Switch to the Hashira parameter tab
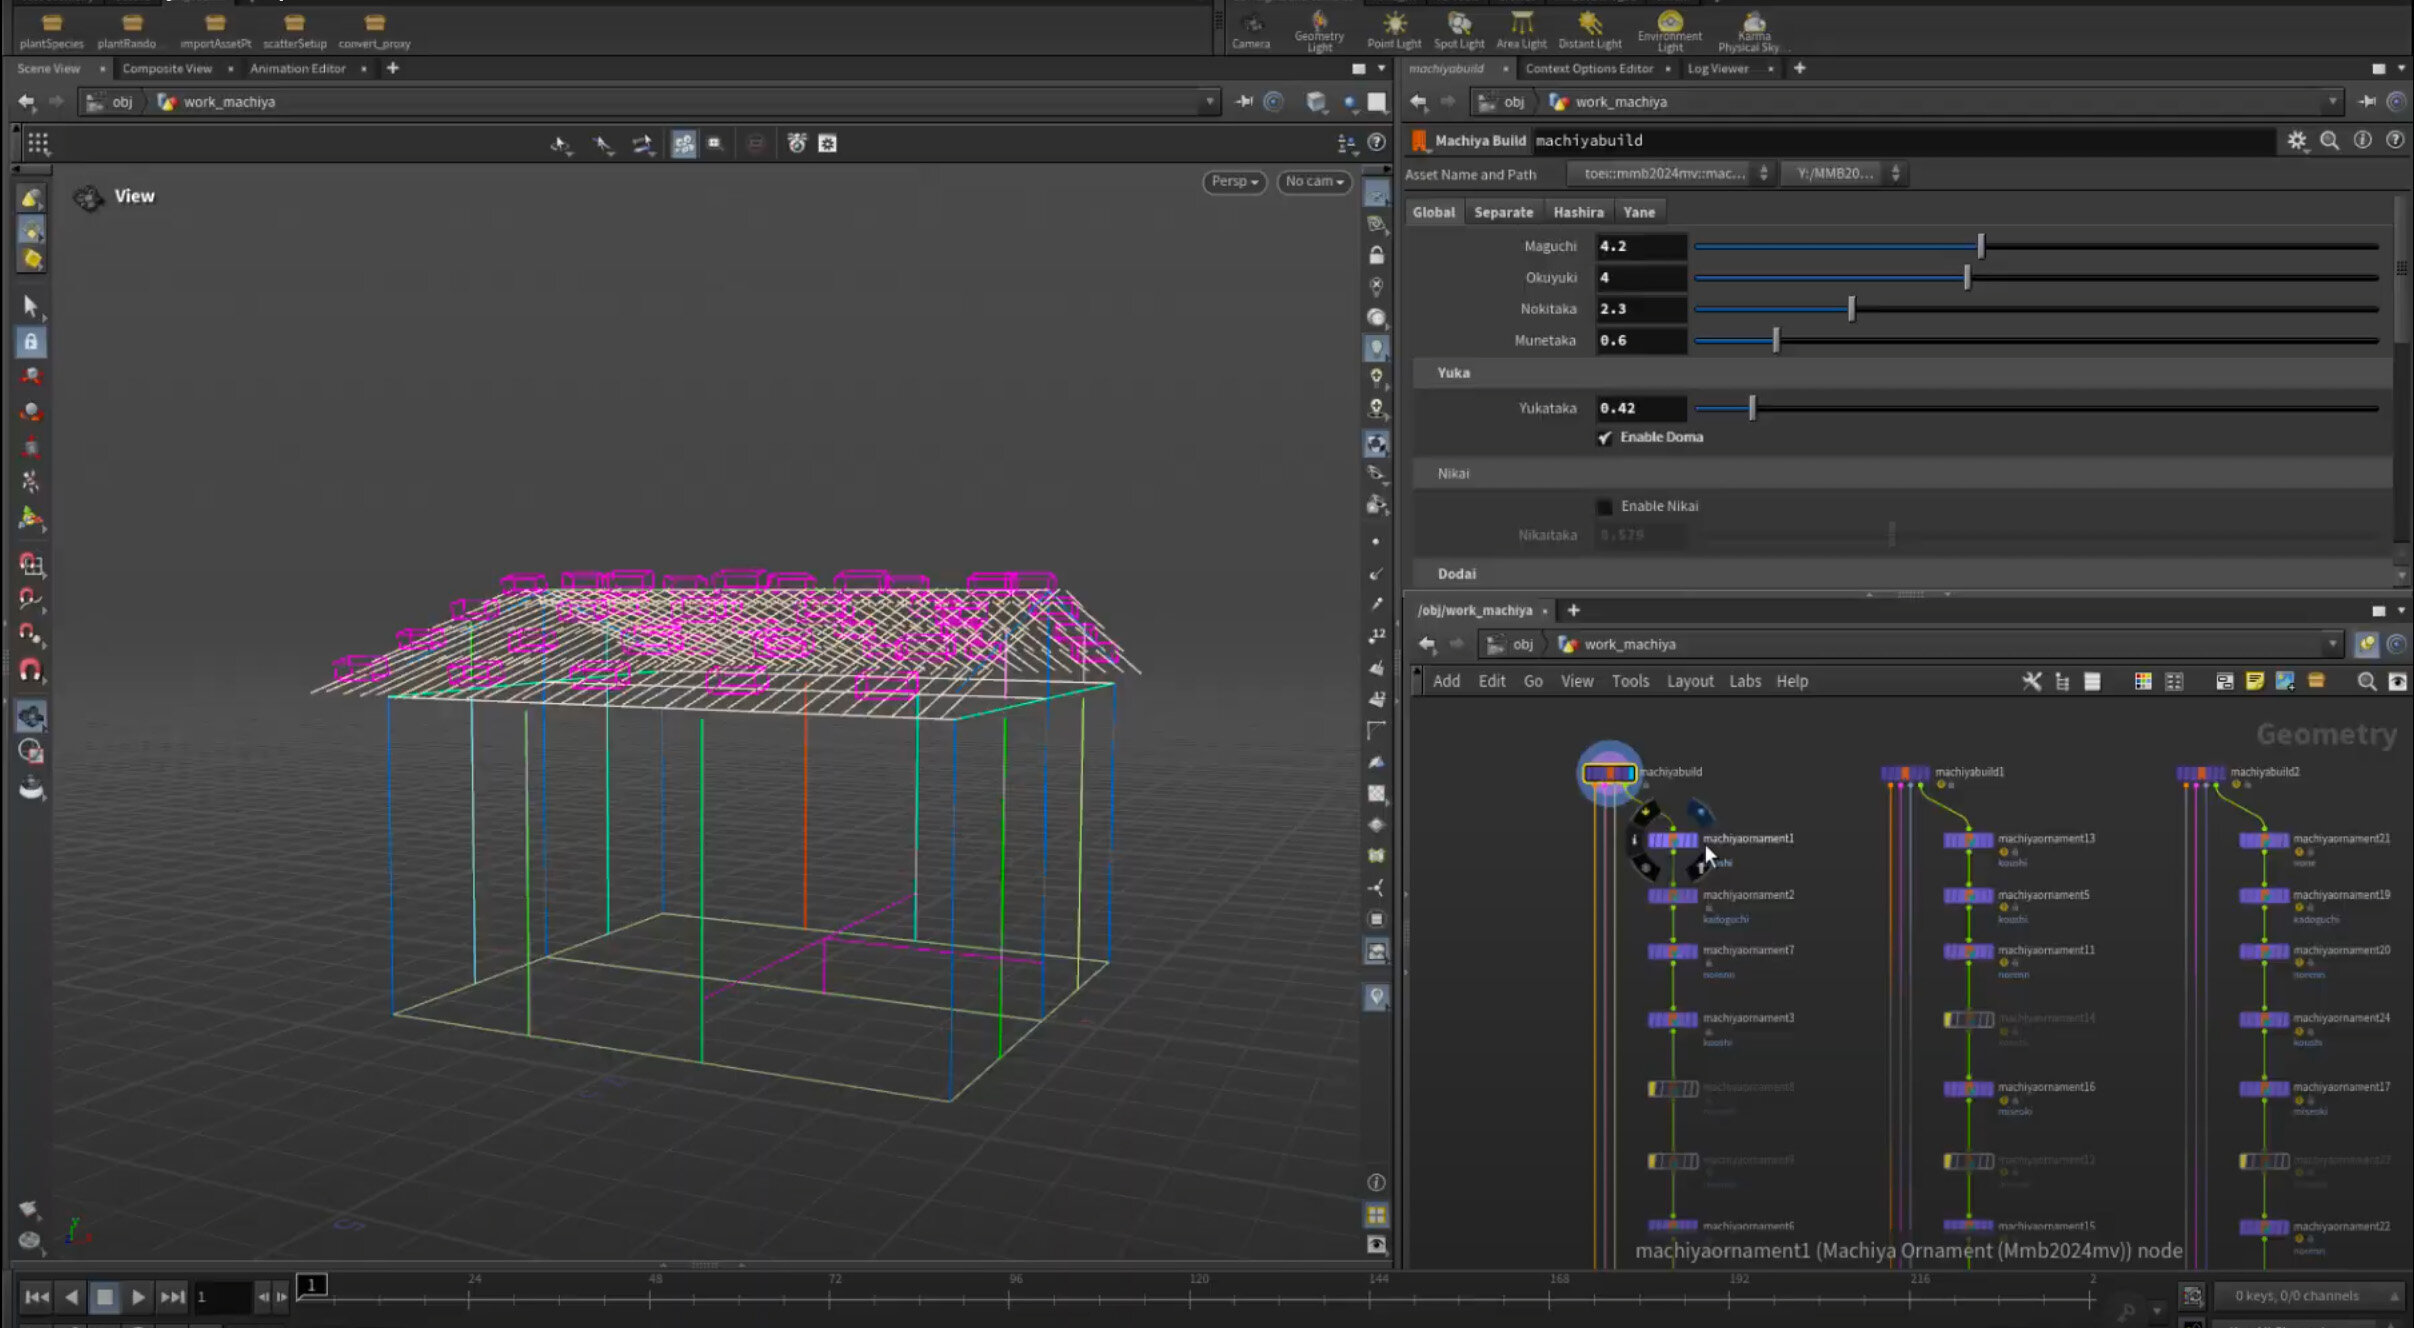Screen dimensions: 2414x1328 click(x=1578, y=212)
